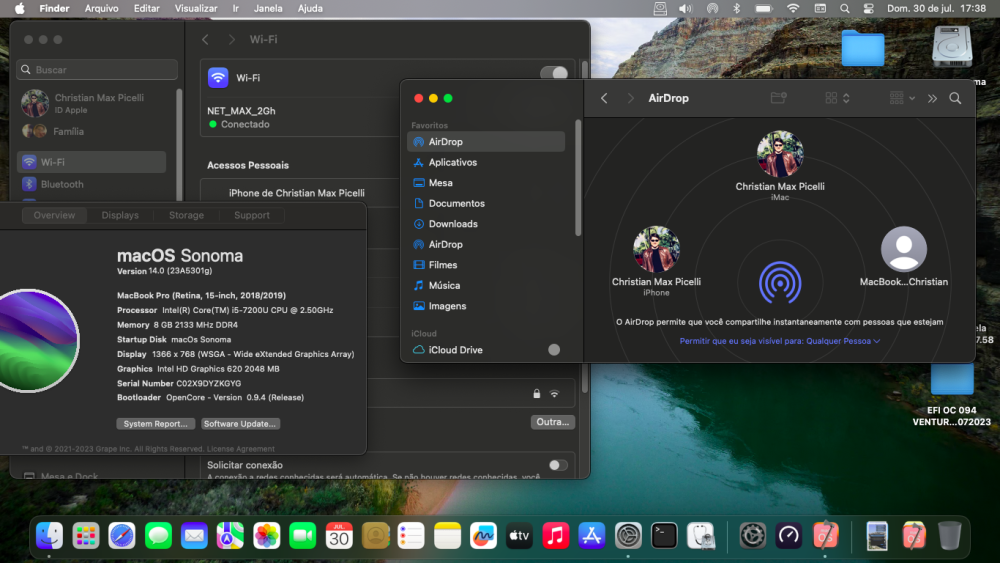The width and height of the screenshot is (1000, 563).
Task: Toggle Solicitar conexão switch
Action: click(558, 465)
